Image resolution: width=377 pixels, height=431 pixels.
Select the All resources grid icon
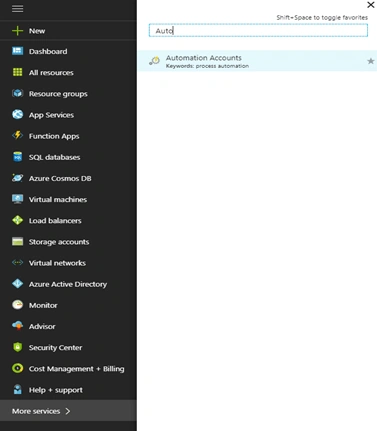[17, 72]
